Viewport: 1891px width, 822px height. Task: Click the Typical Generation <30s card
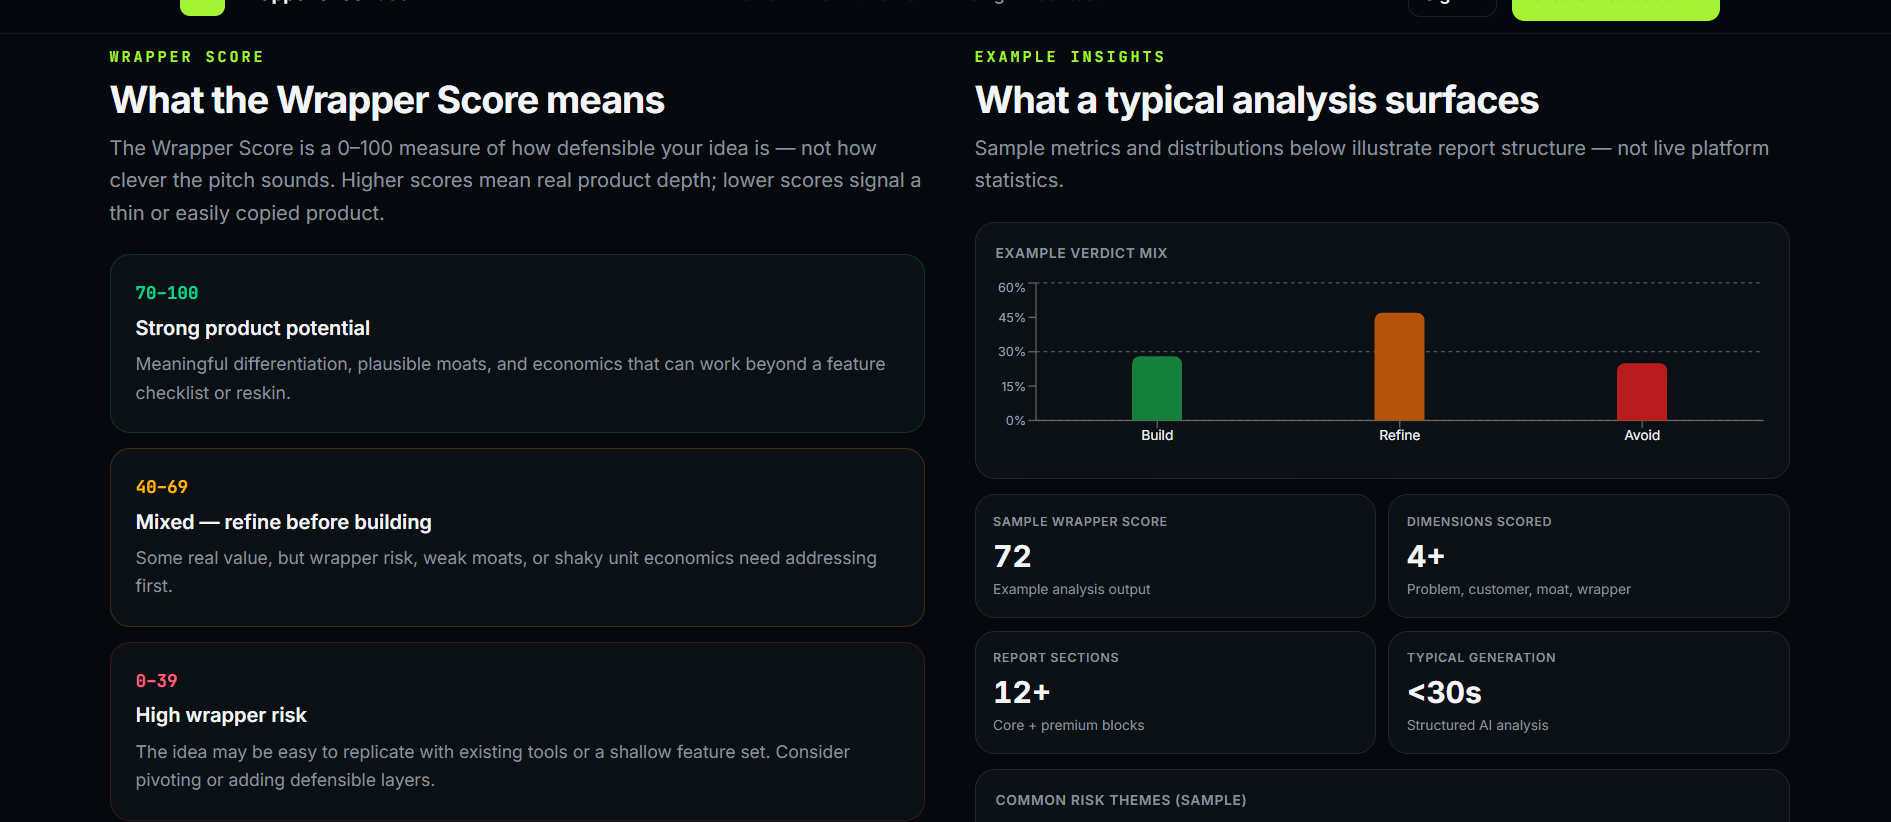[1589, 692]
